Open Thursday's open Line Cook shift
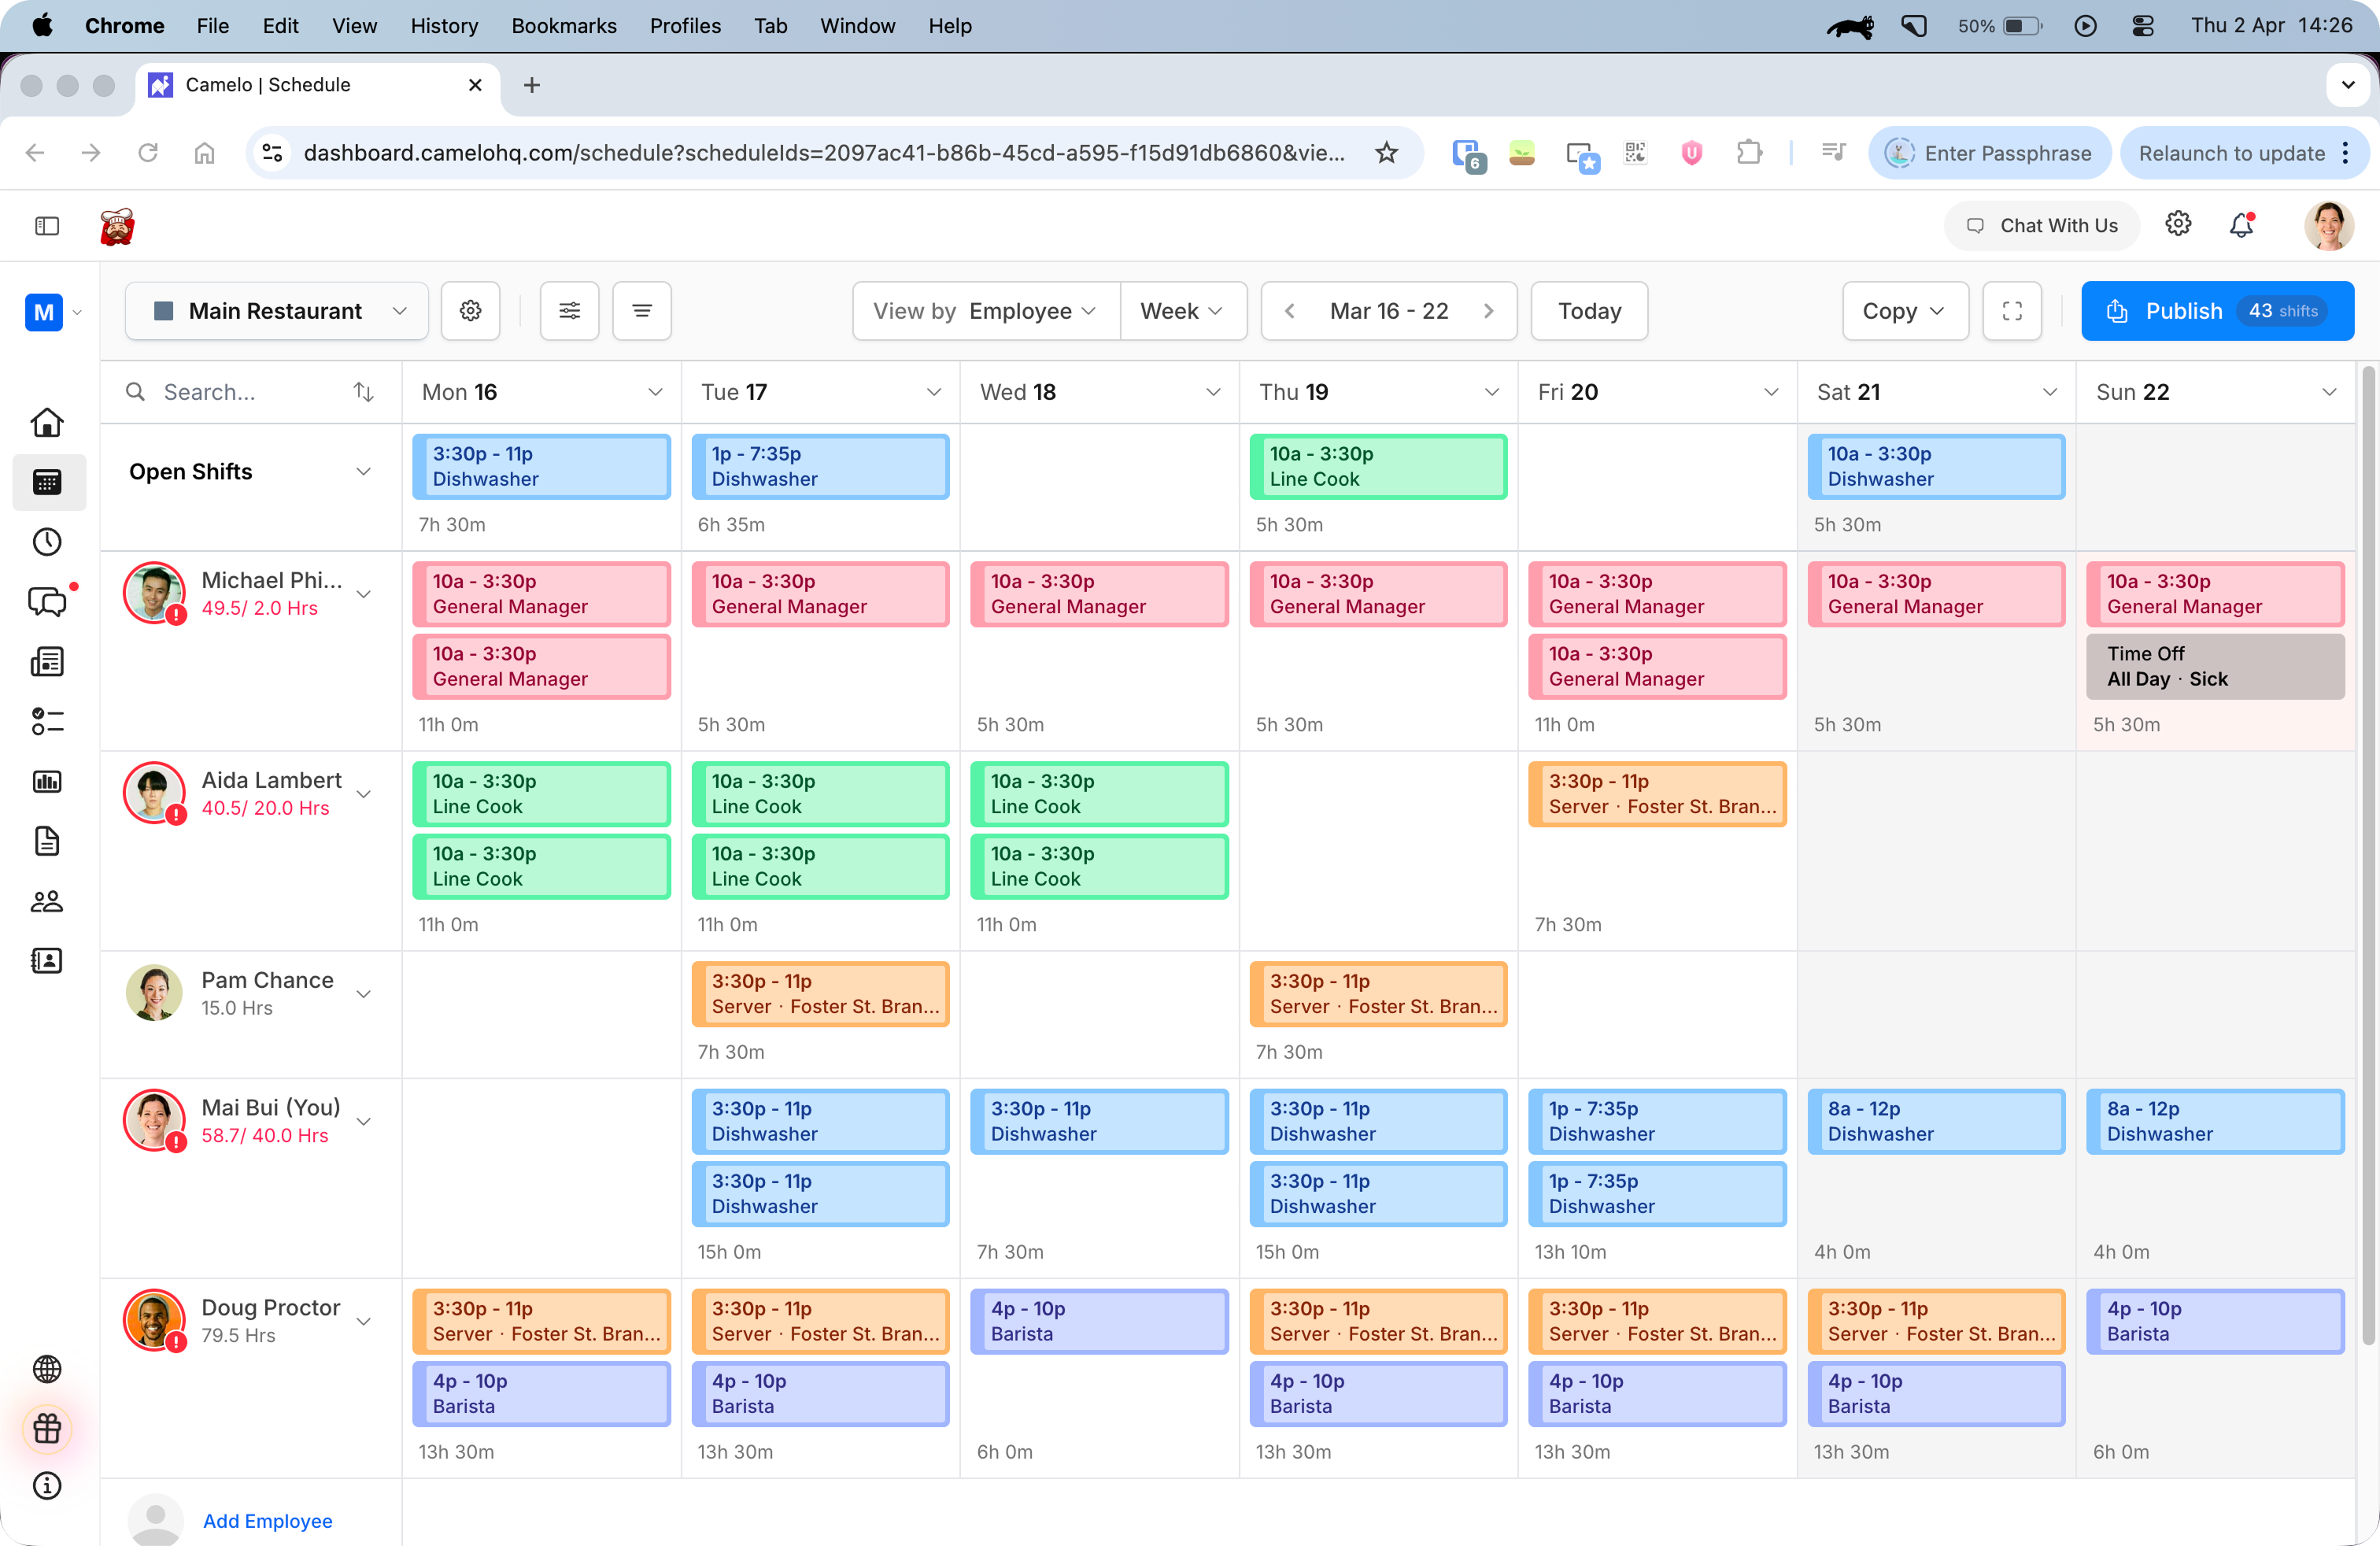This screenshot has height=1546, width=2380. tap(1377, 466)
